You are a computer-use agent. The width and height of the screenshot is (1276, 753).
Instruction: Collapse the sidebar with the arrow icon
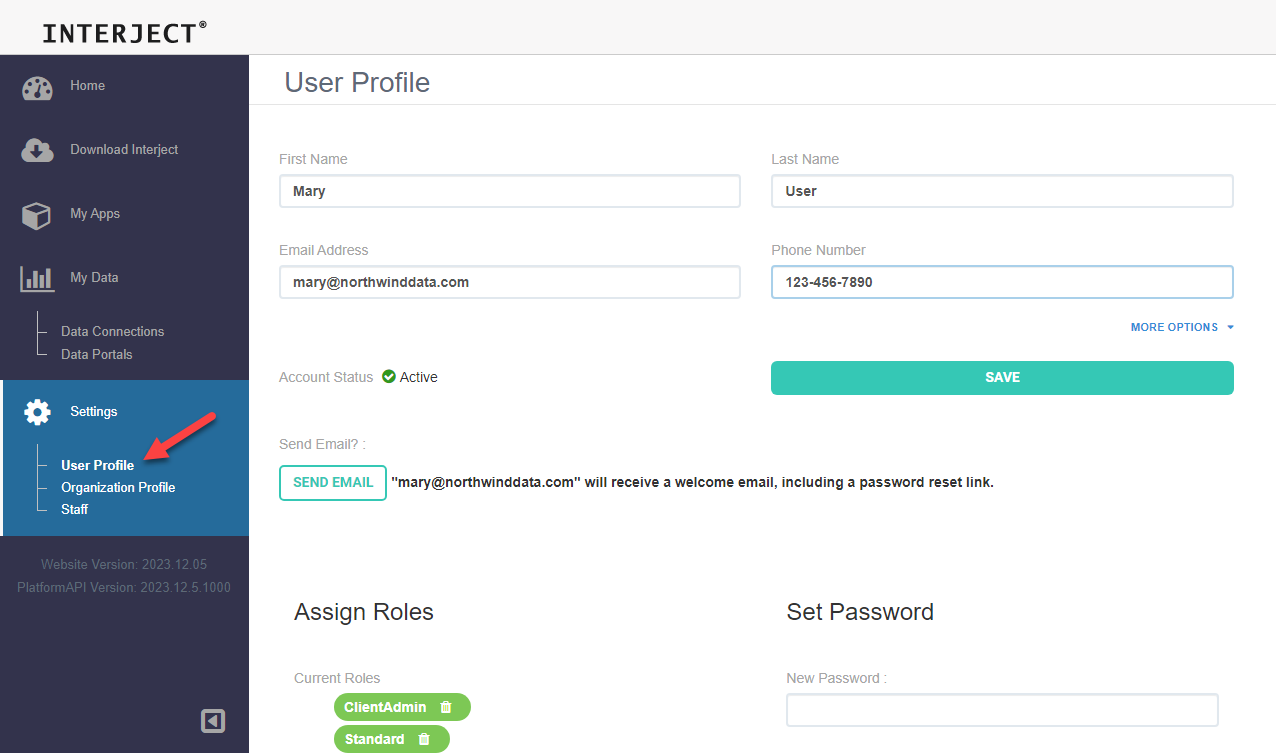(x=213, y=721)
